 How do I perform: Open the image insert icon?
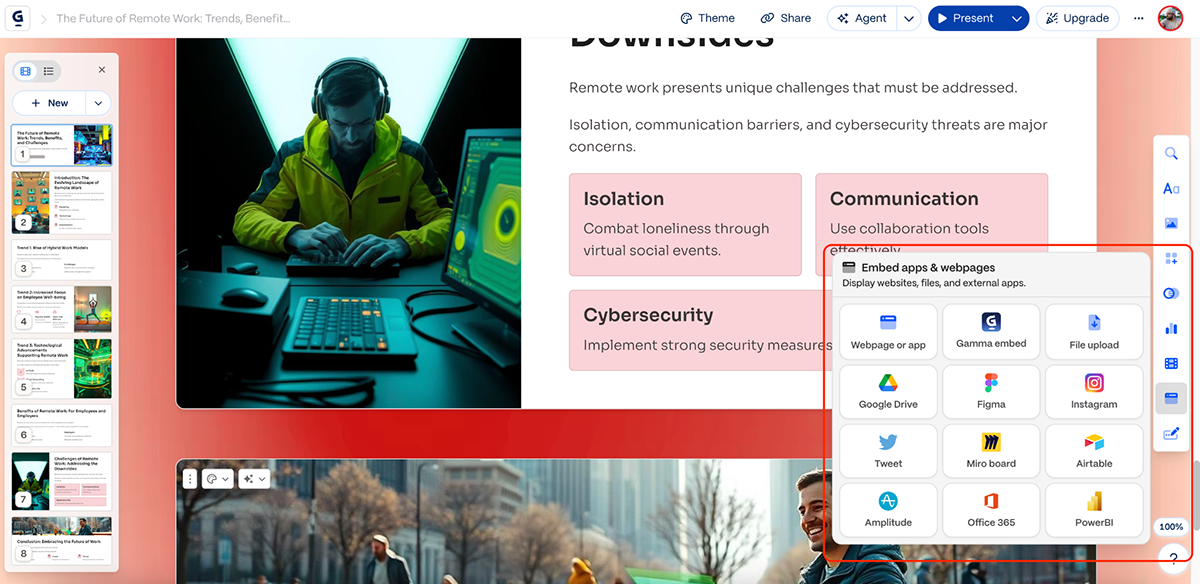1171,223
